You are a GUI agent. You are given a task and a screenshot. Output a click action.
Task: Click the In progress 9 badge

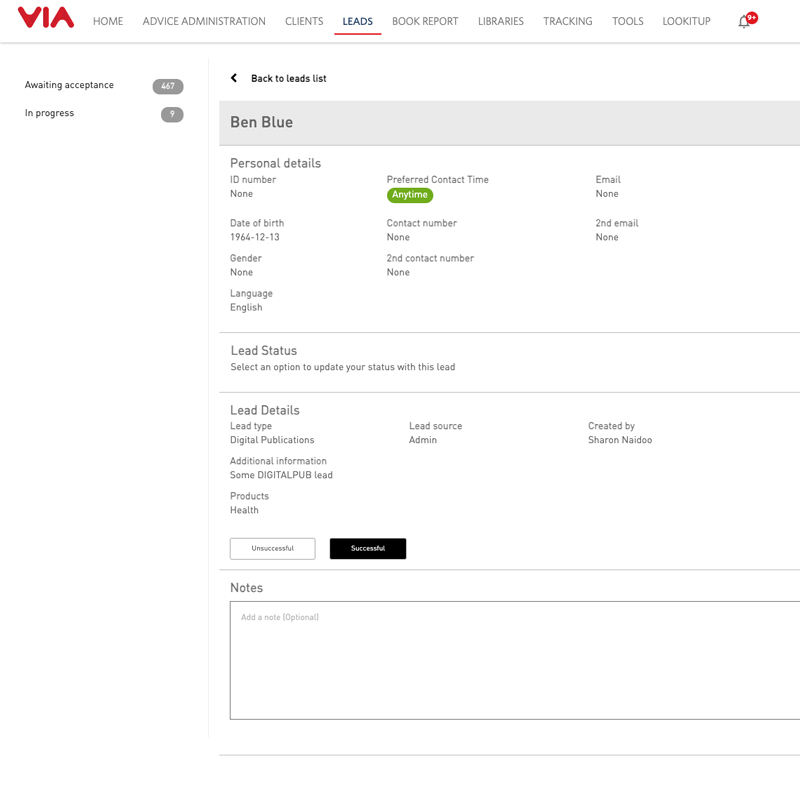click(172, 114)
